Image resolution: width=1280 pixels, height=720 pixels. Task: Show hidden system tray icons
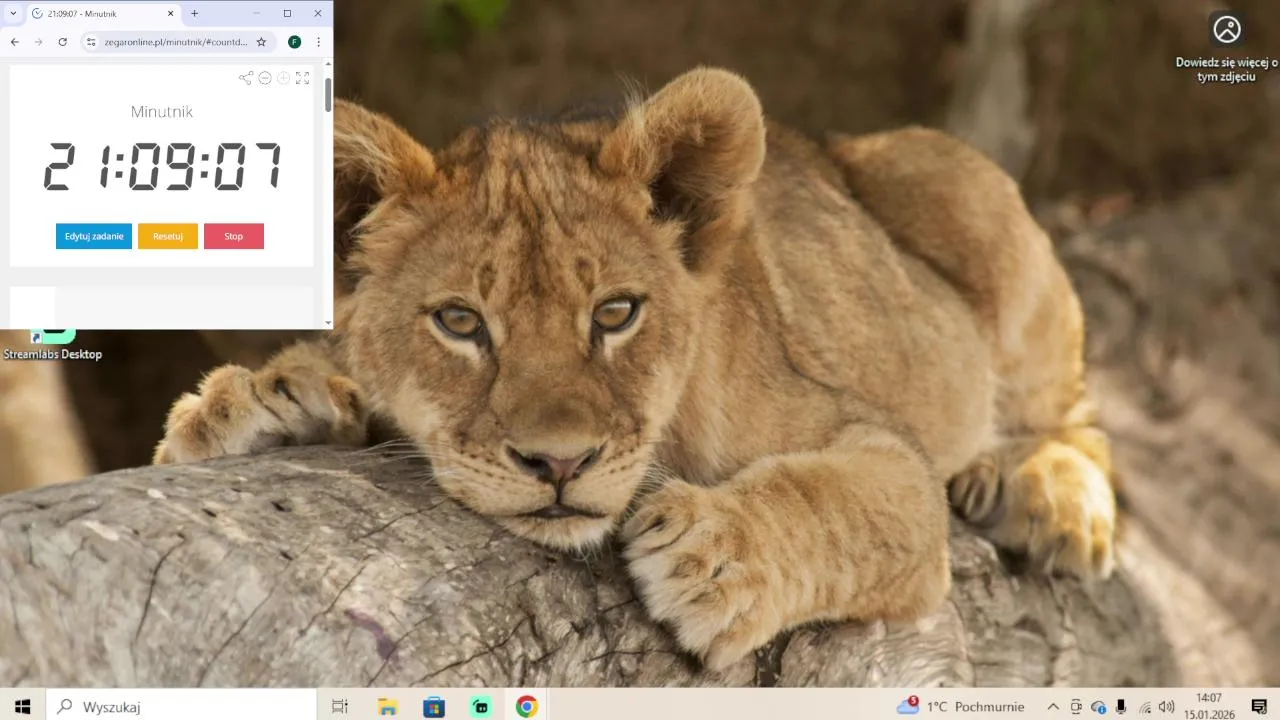[x=1053, y=706]
